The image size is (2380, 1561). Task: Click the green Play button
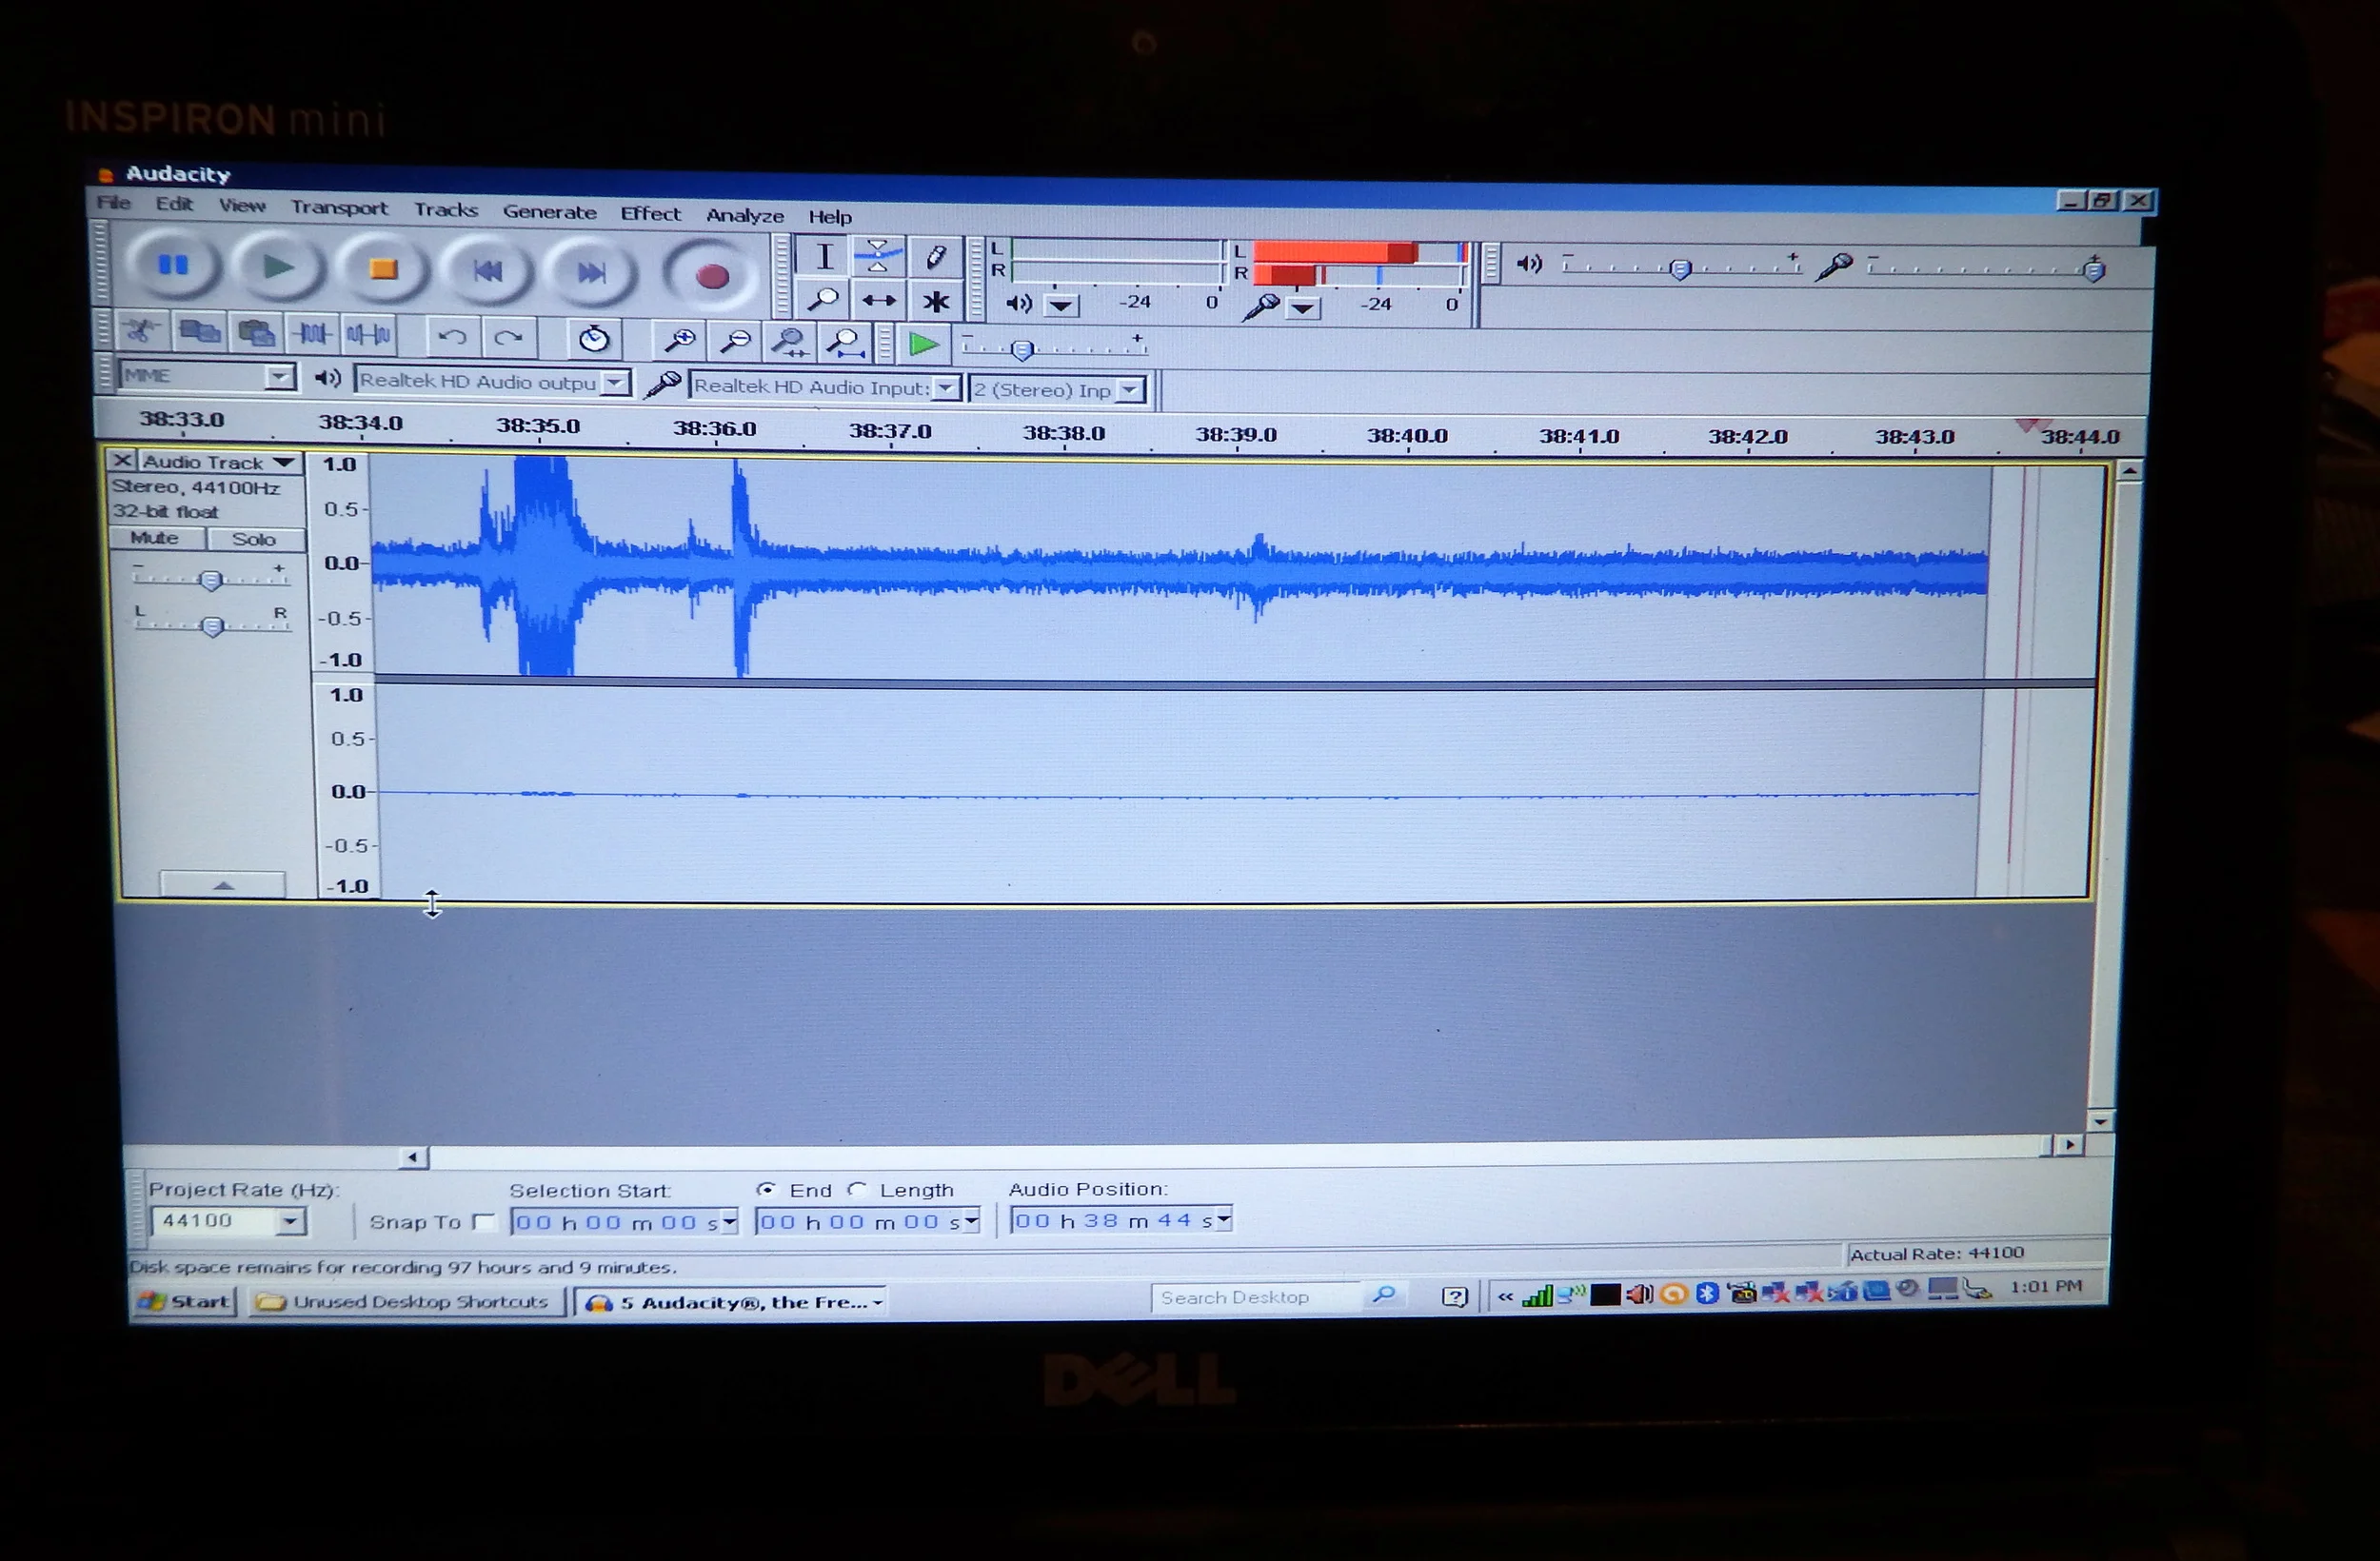coord(277,267)
